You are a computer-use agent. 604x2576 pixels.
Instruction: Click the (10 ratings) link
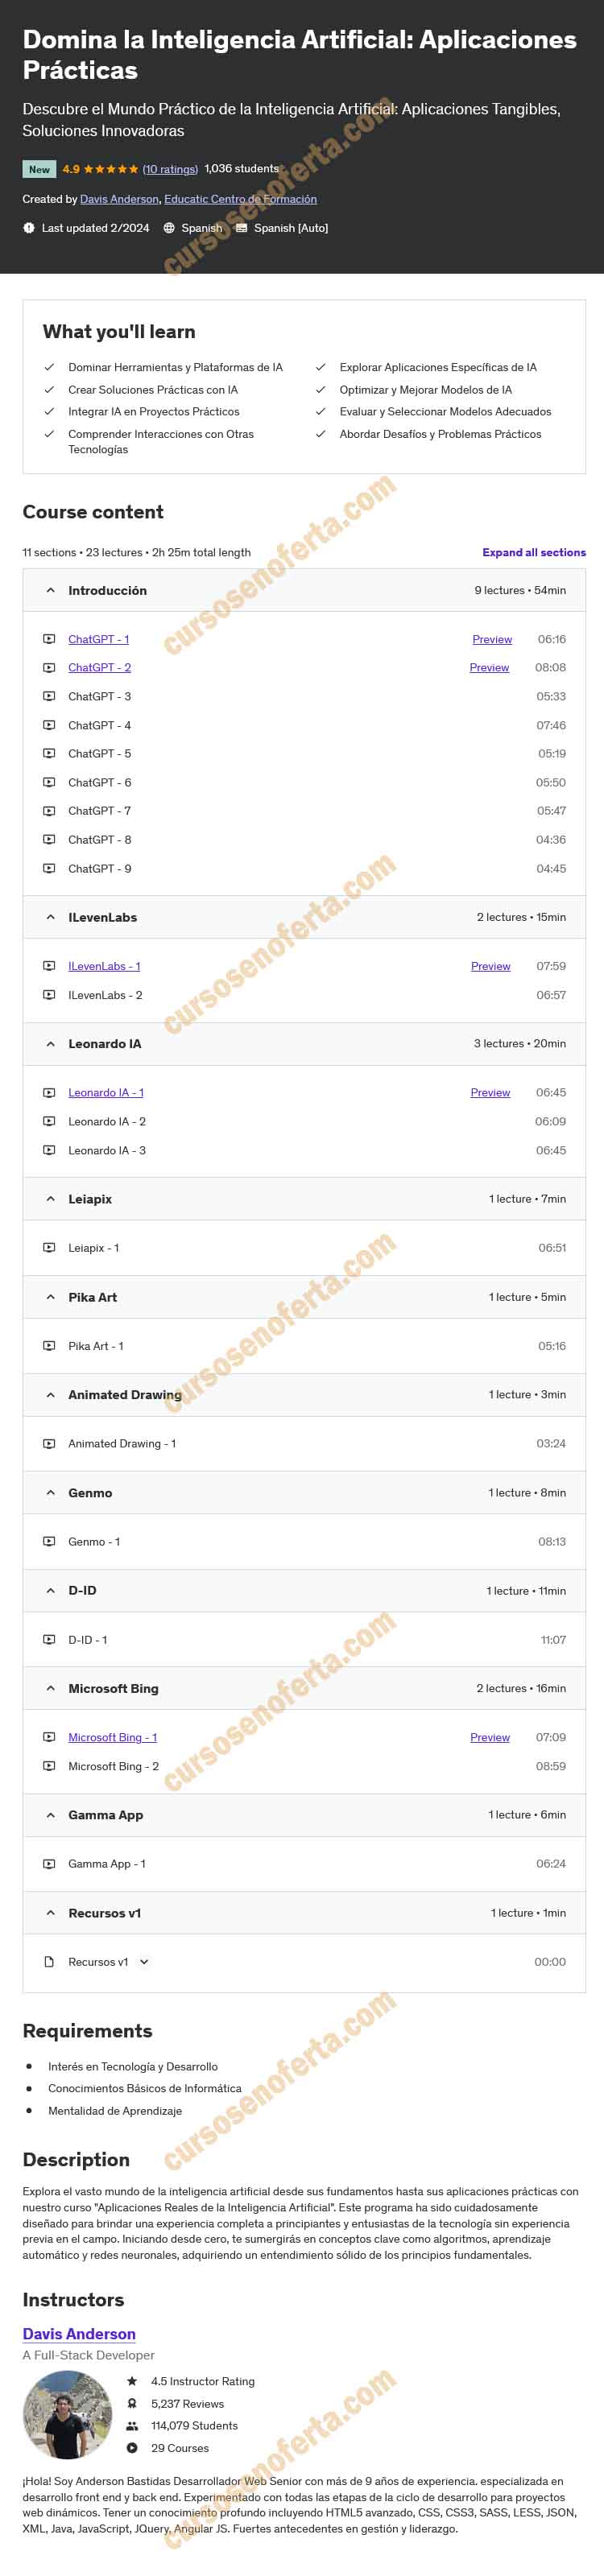tap(170, 169)
